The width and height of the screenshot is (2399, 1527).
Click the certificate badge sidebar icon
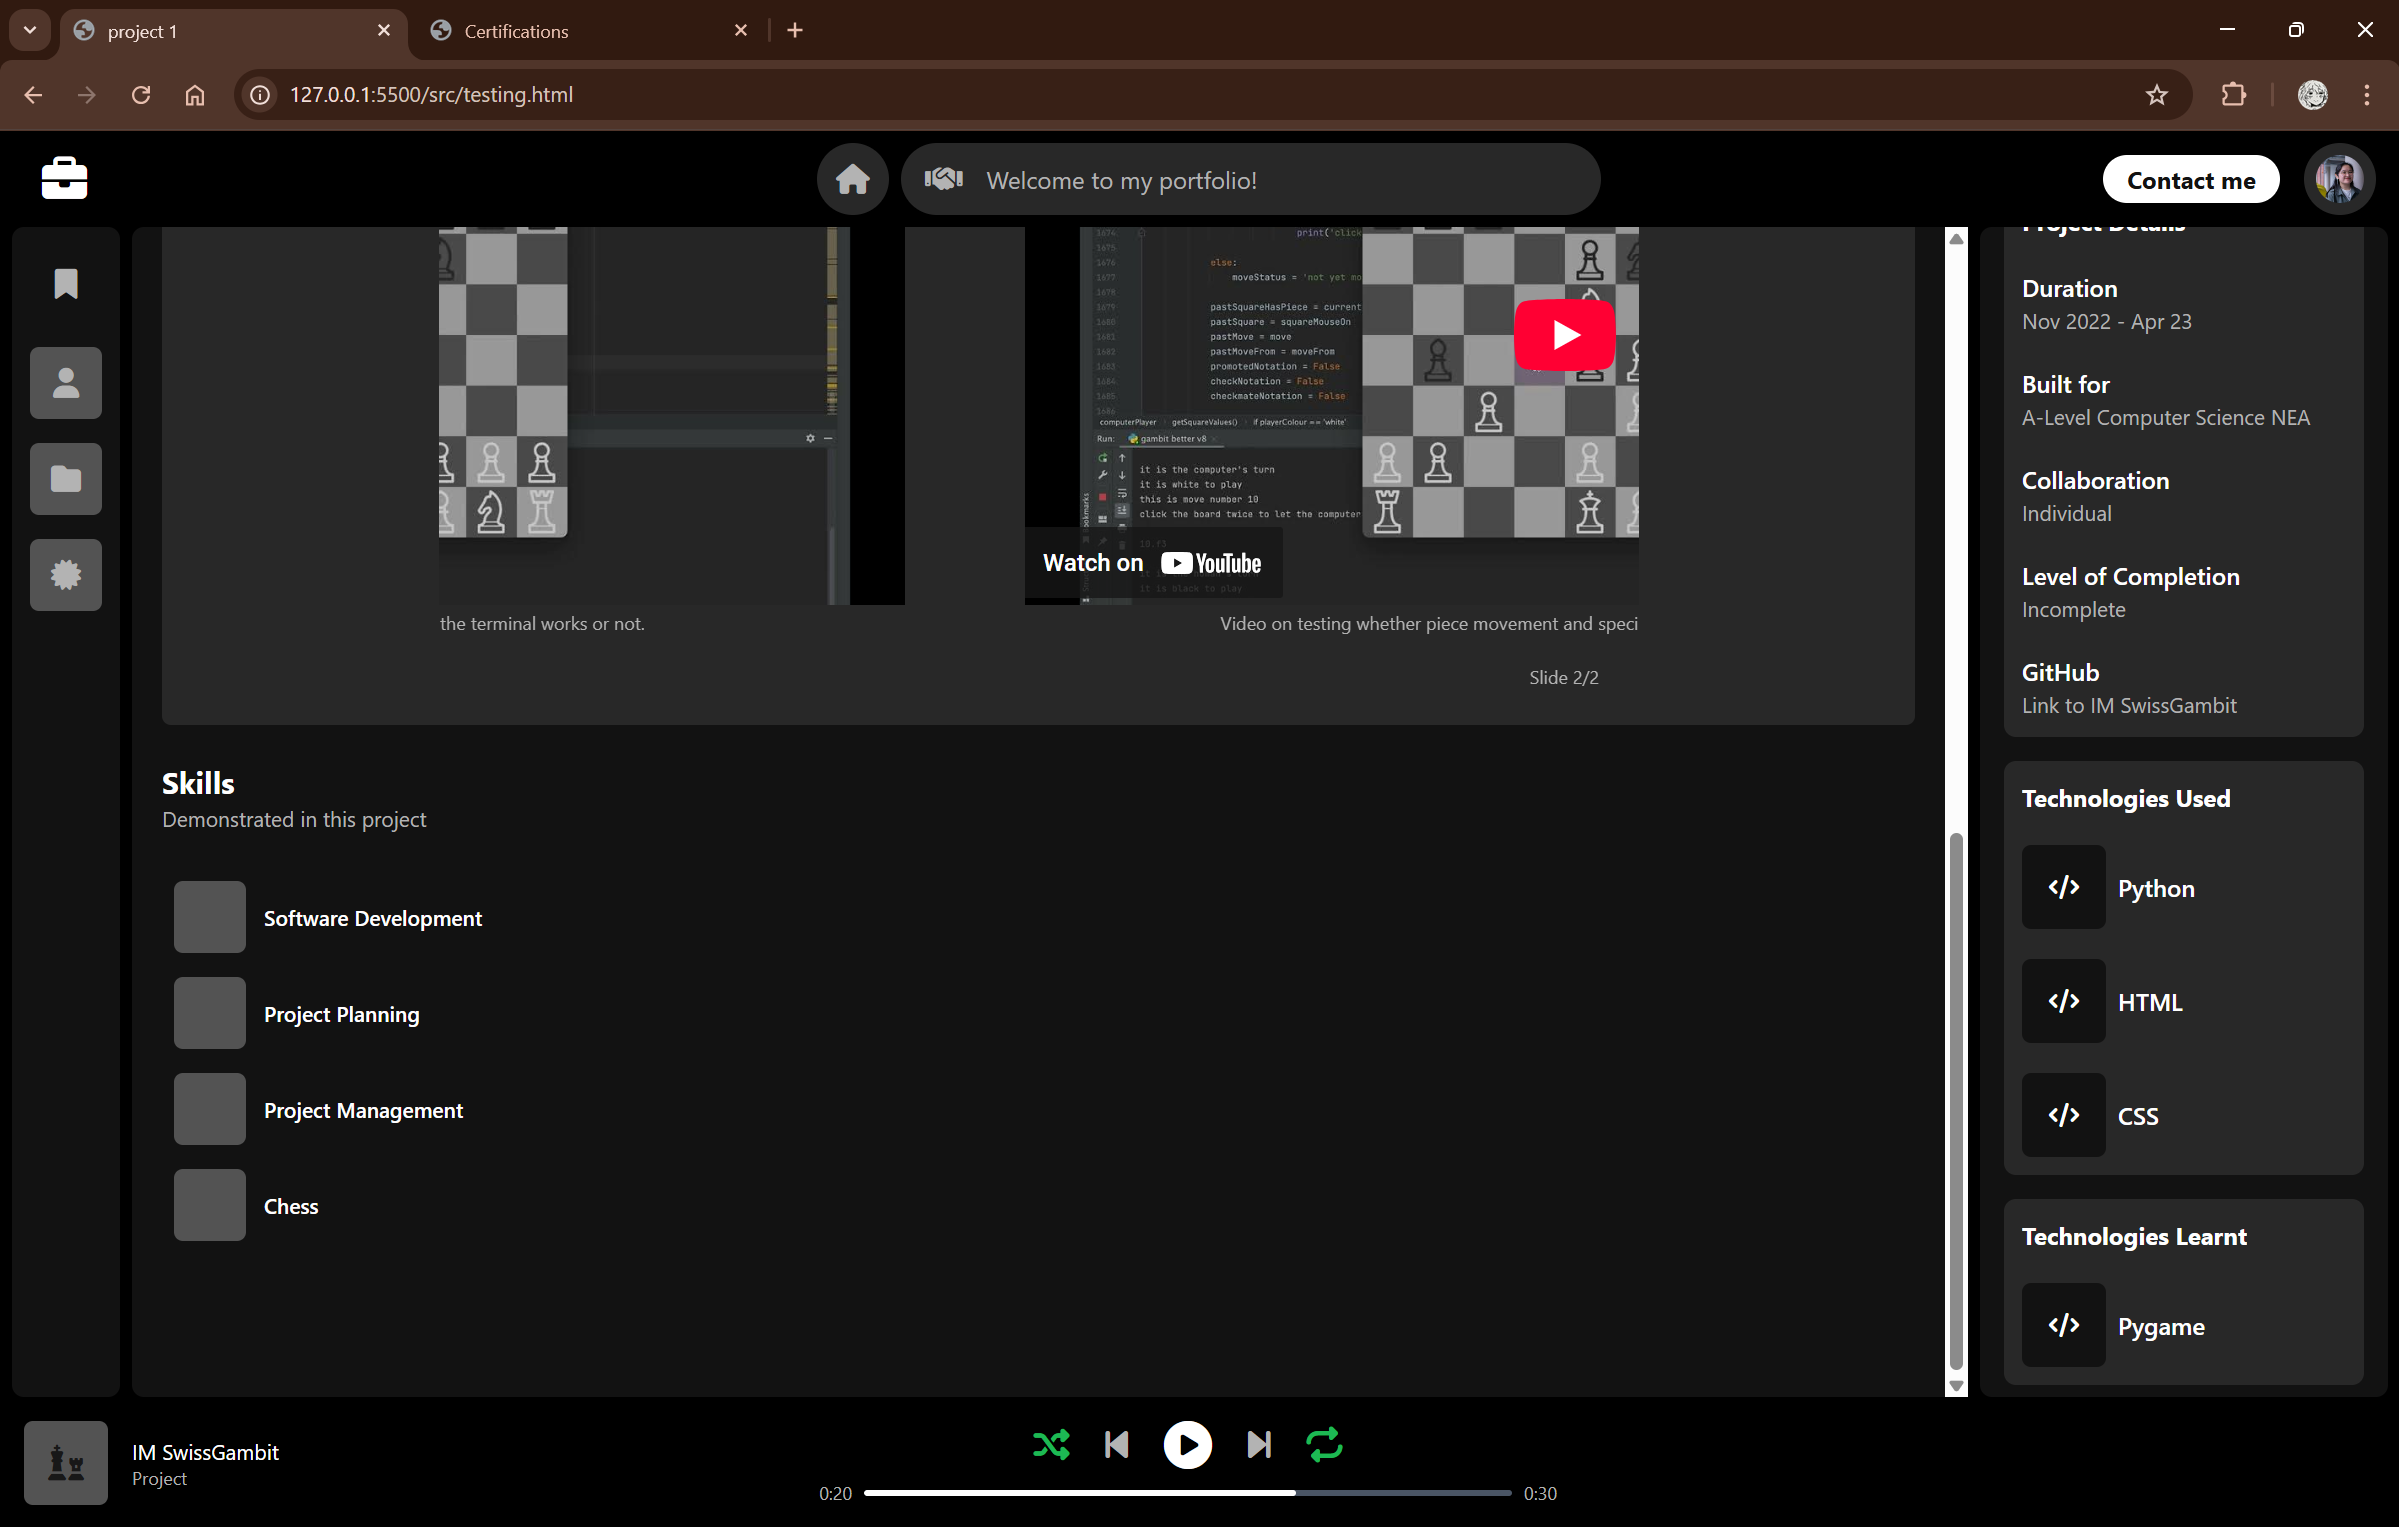coord(66,575)
